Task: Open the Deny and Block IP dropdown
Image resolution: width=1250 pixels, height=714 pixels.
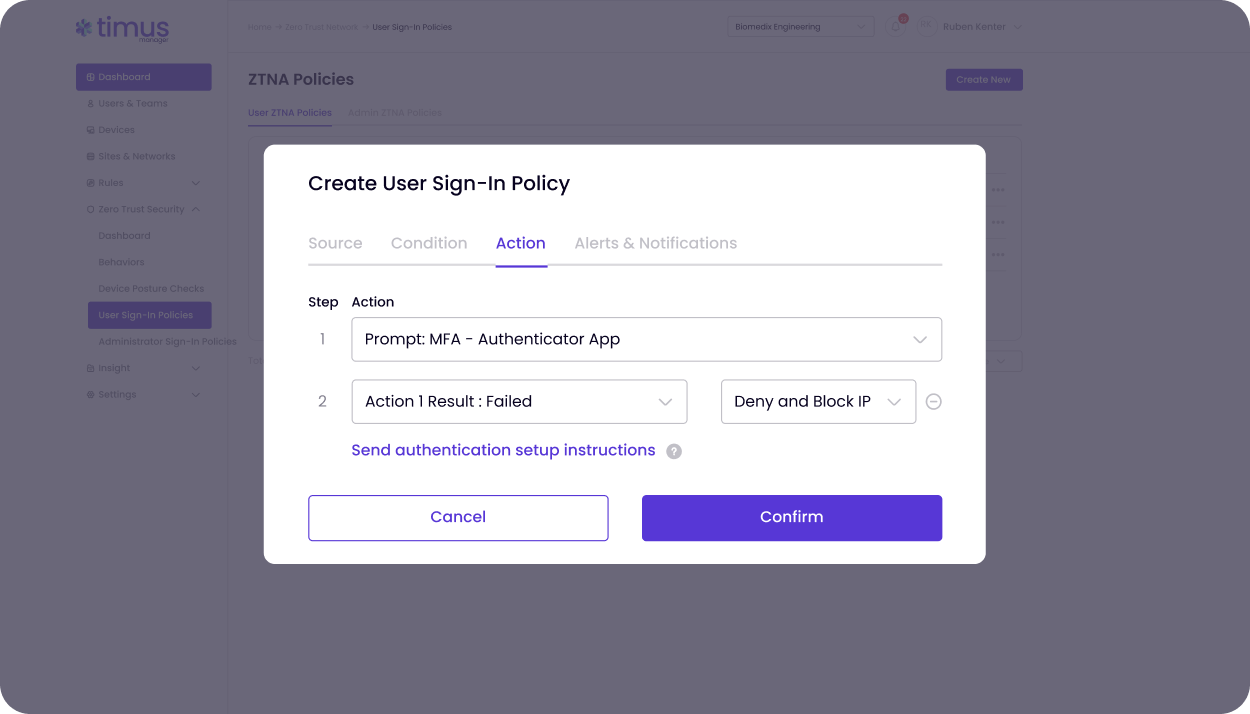Action: point(818,401)
